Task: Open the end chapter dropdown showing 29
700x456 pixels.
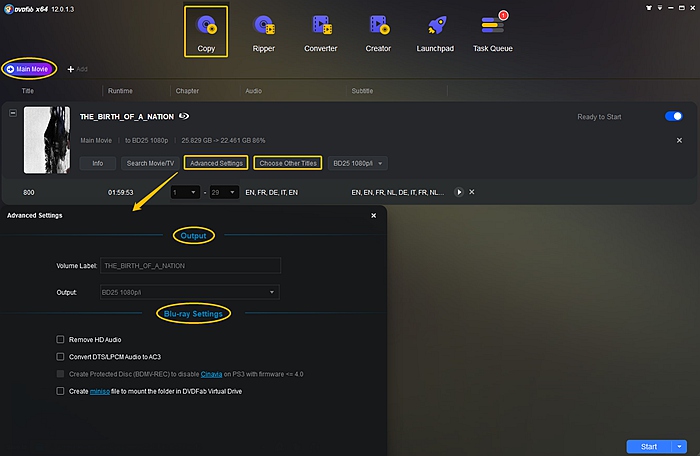Action: coord(224,192)
